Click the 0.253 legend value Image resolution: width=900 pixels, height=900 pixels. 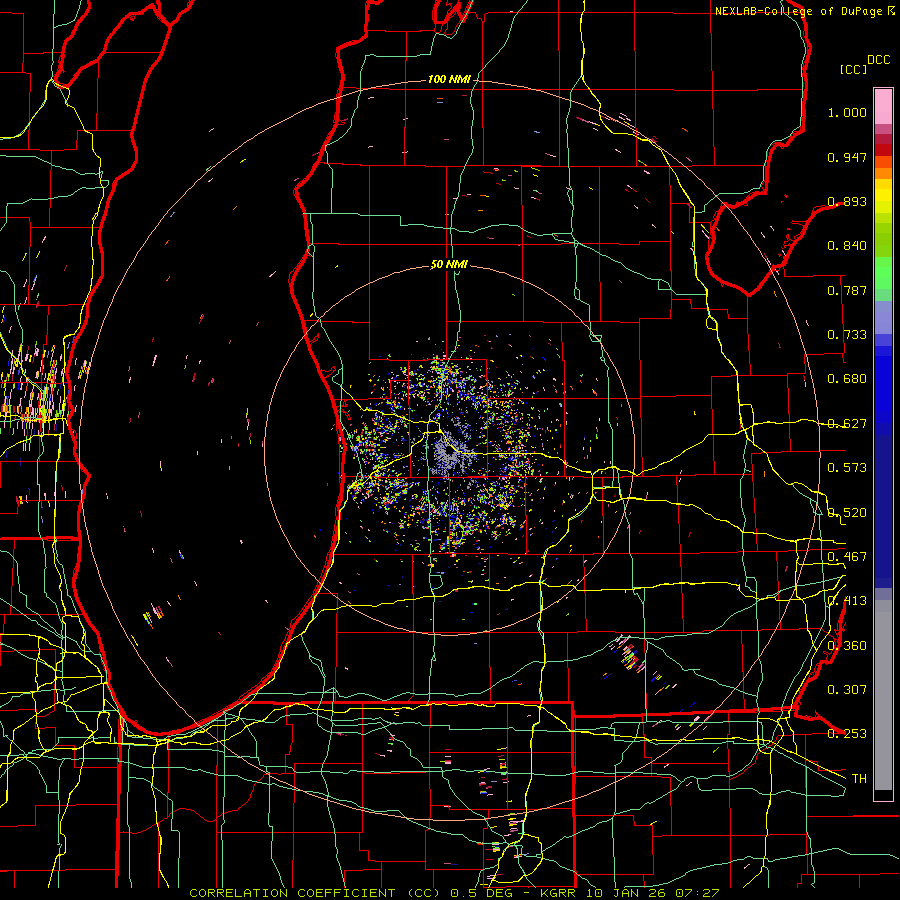(847, 734)
